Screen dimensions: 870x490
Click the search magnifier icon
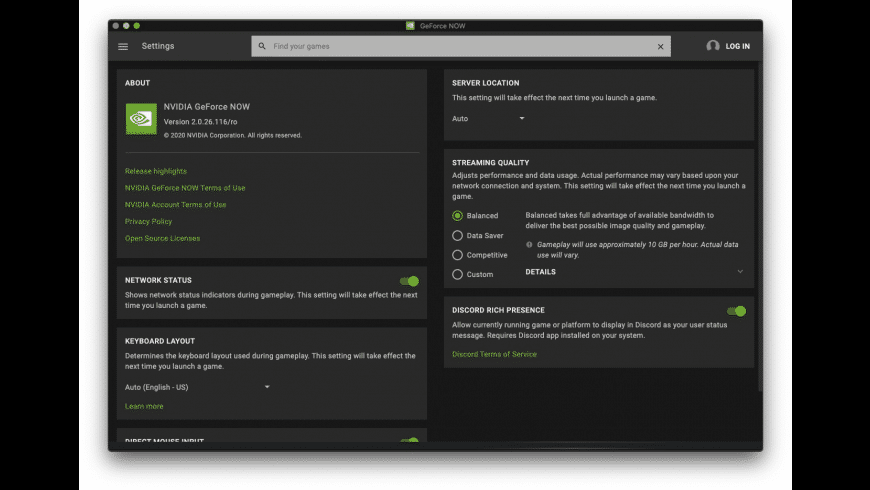(x=262, y=46)
